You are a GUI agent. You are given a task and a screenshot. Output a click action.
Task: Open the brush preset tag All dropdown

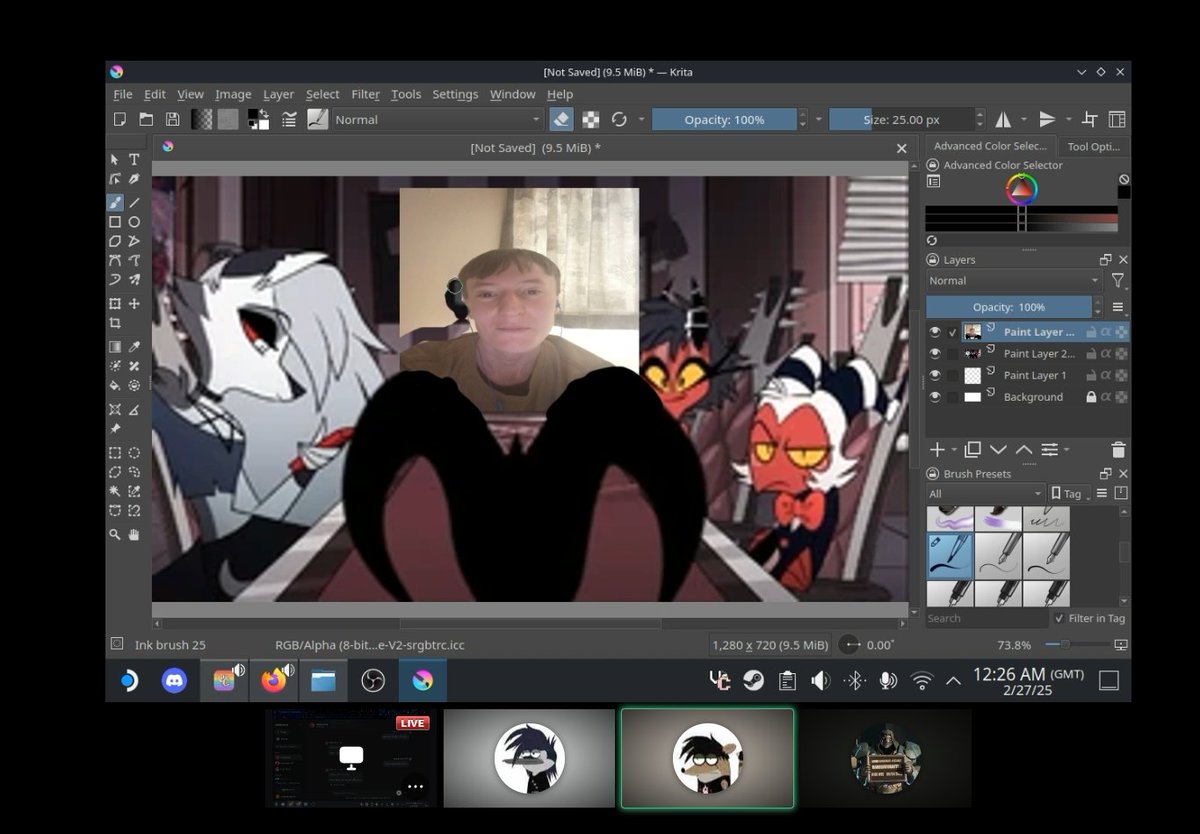click(985, 493)
